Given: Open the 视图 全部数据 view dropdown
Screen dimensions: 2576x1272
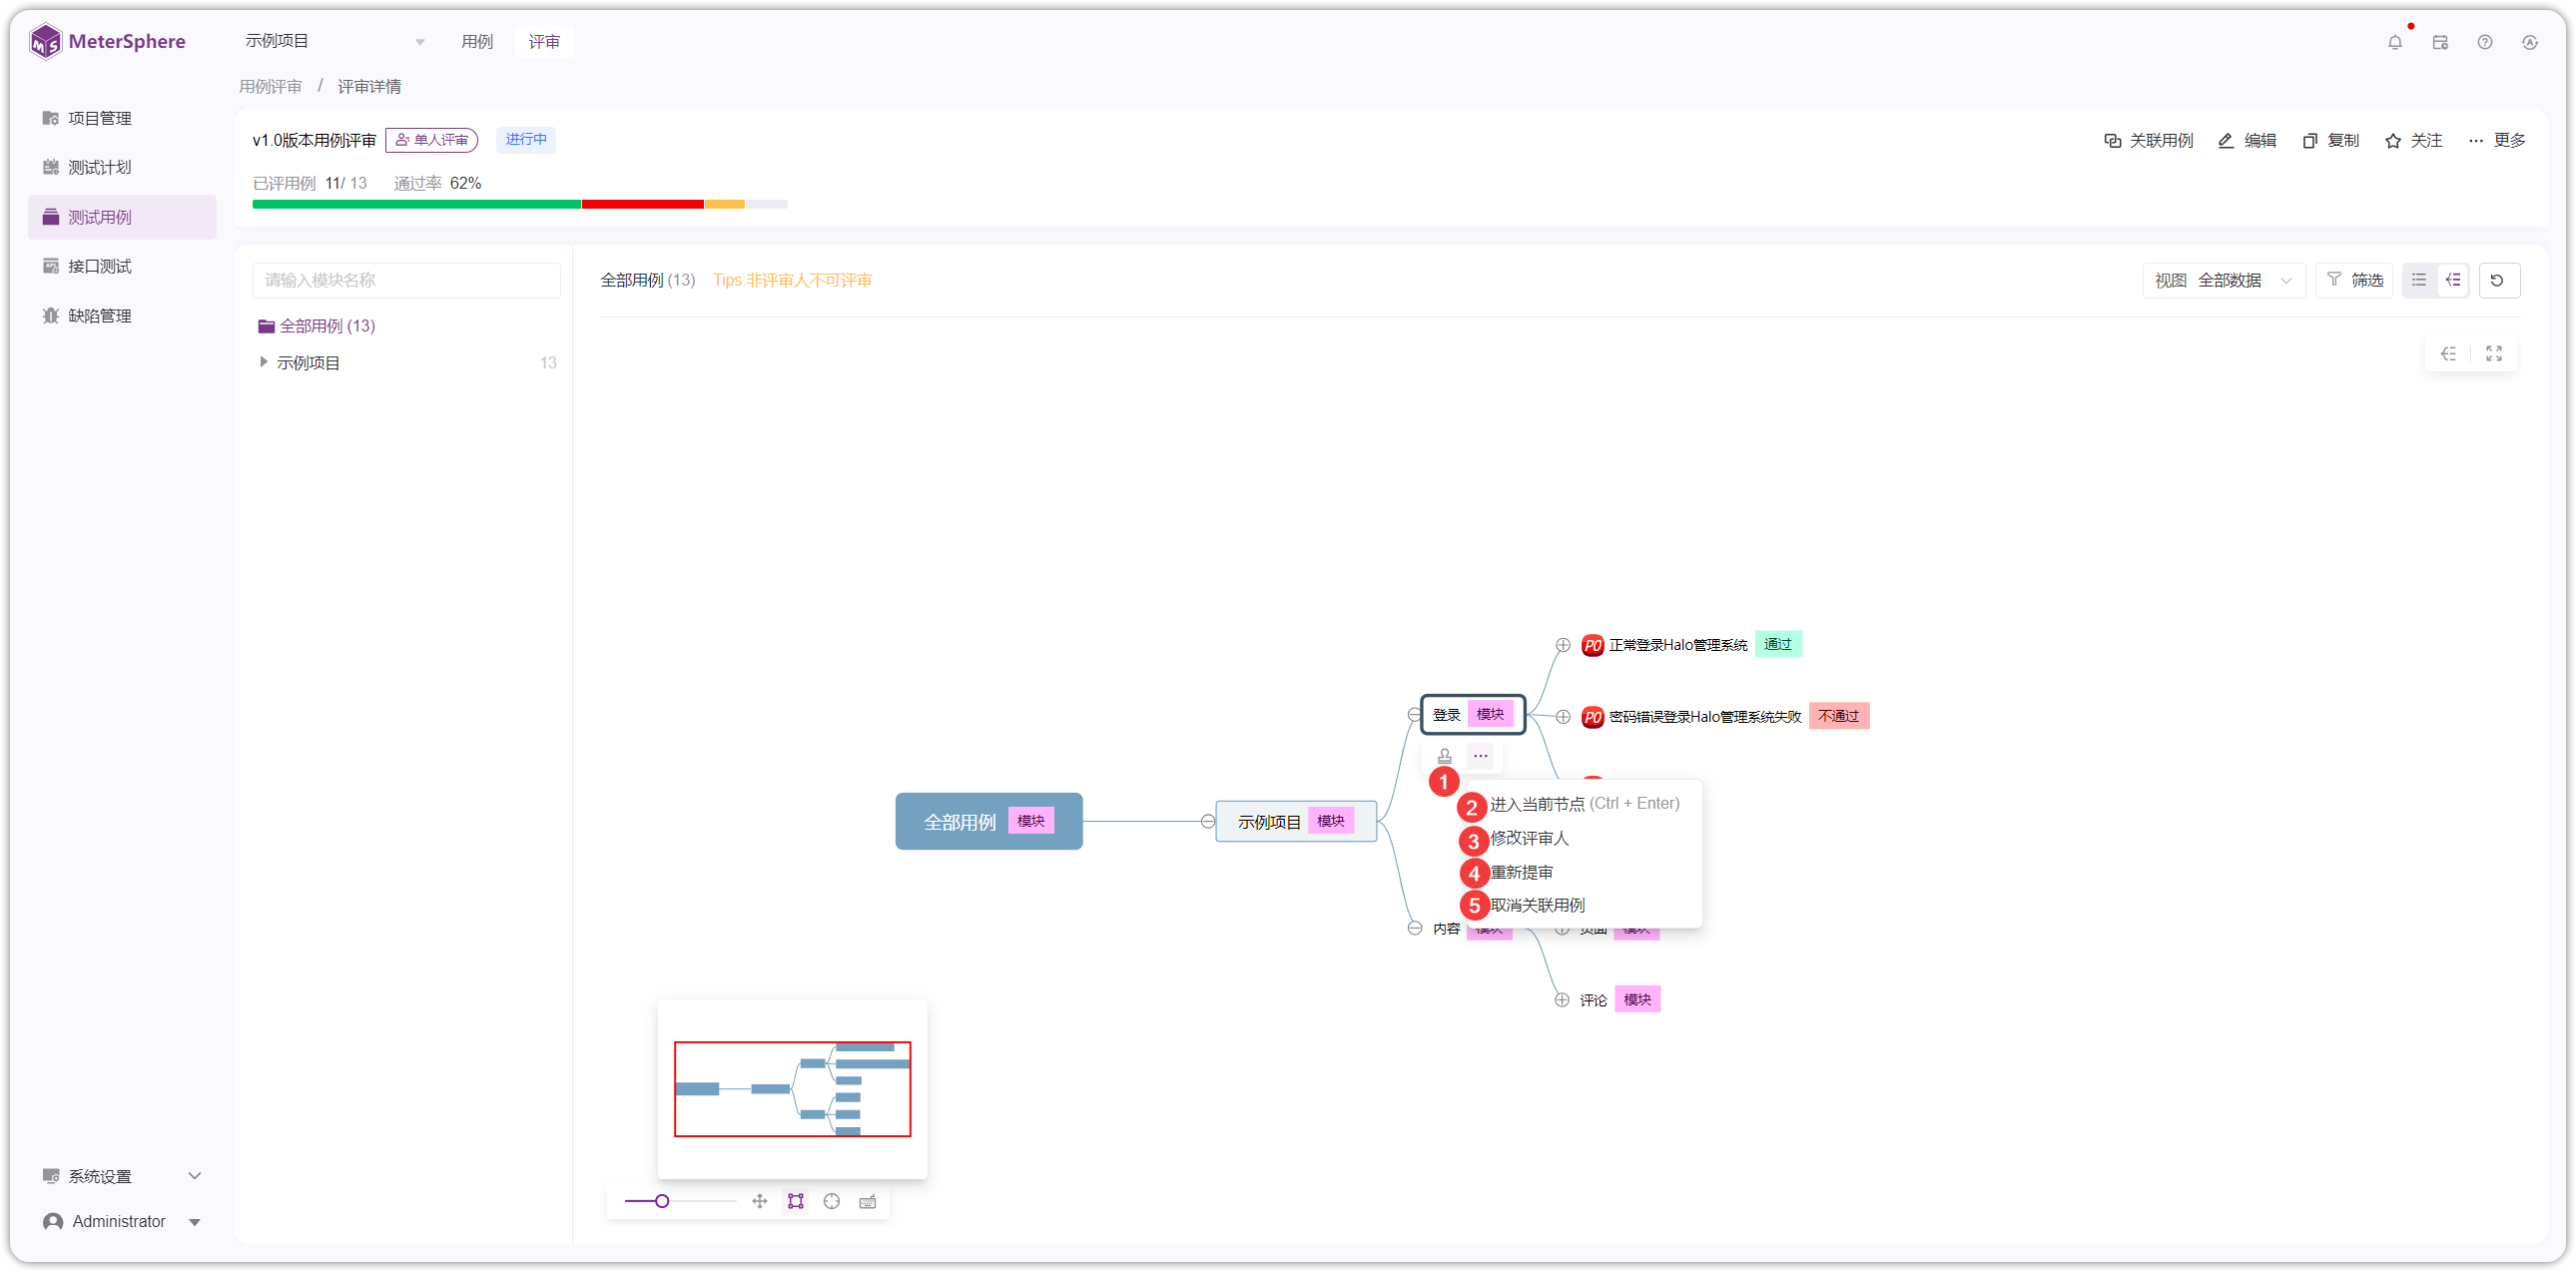Looking at the screenshot, I should point(2224,280).
